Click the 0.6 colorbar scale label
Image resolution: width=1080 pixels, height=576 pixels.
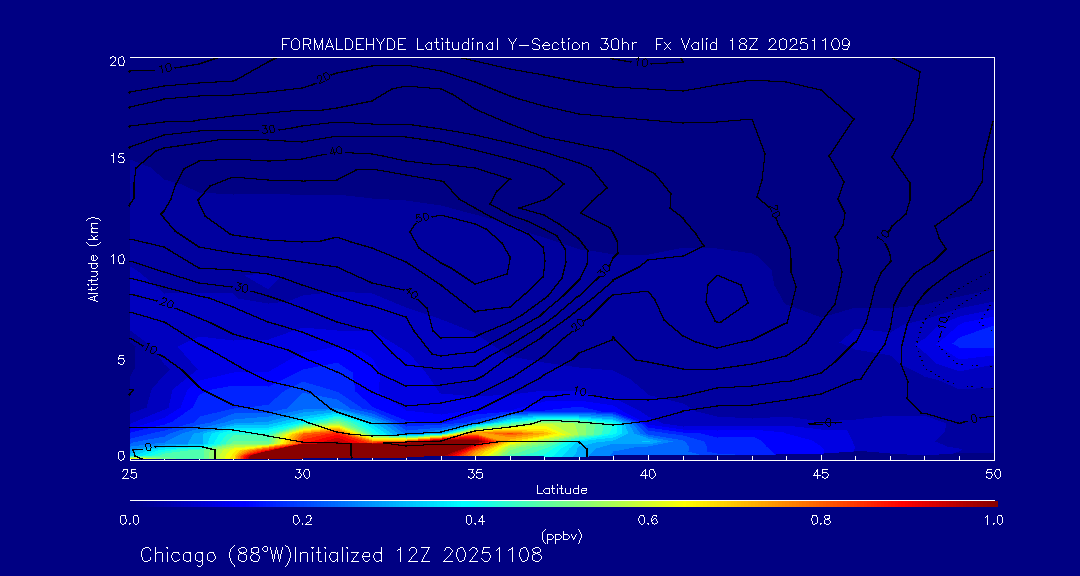(x=648, y=520)
